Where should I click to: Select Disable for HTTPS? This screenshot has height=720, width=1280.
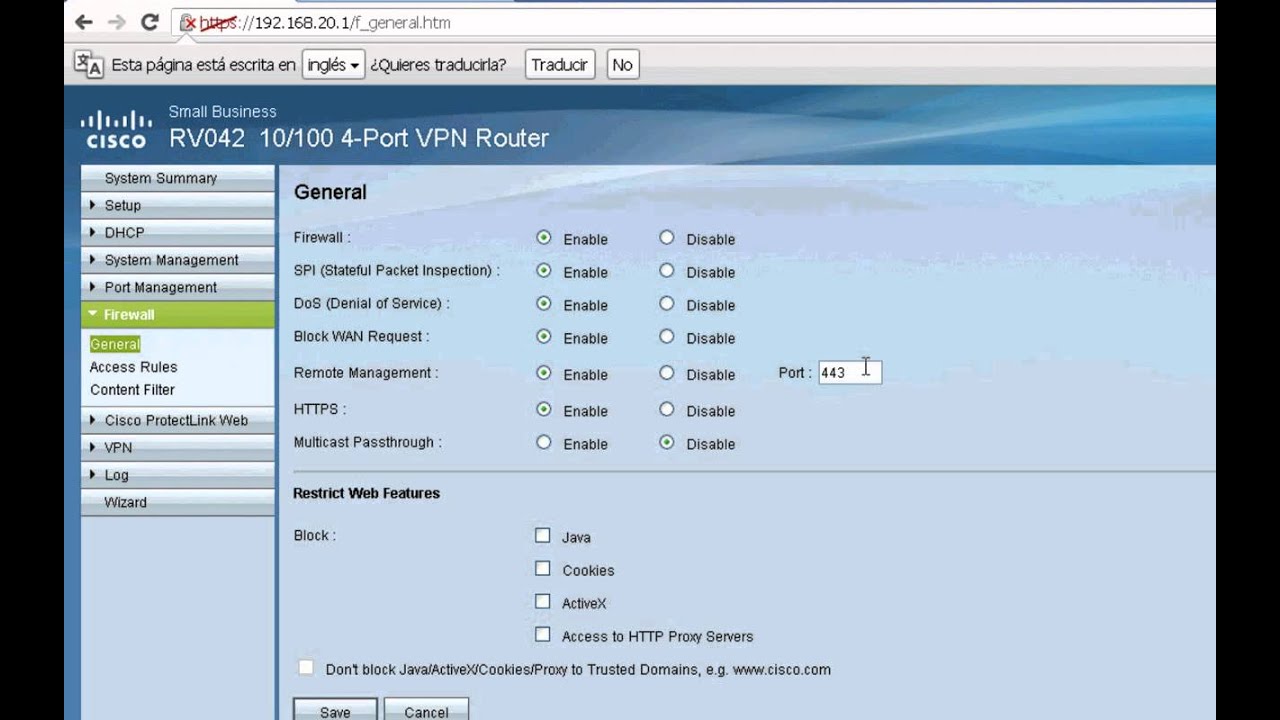667,409
